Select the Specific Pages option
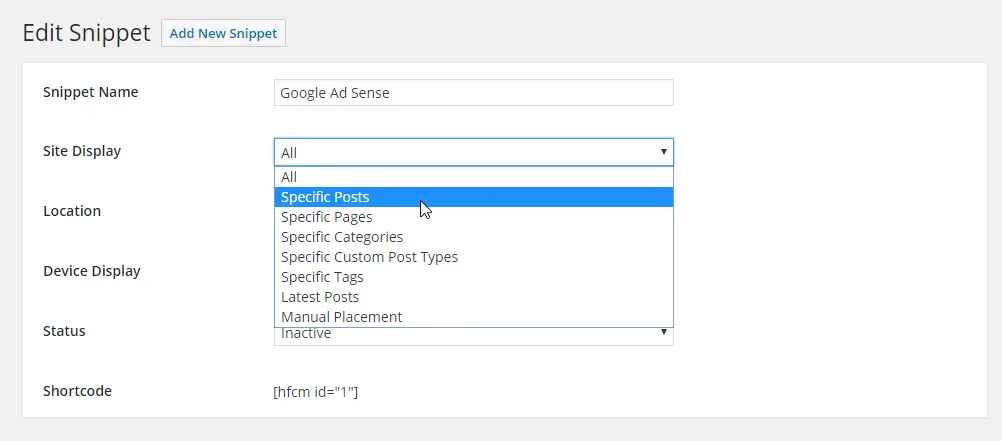1002x441 pixels. (474, 217)
